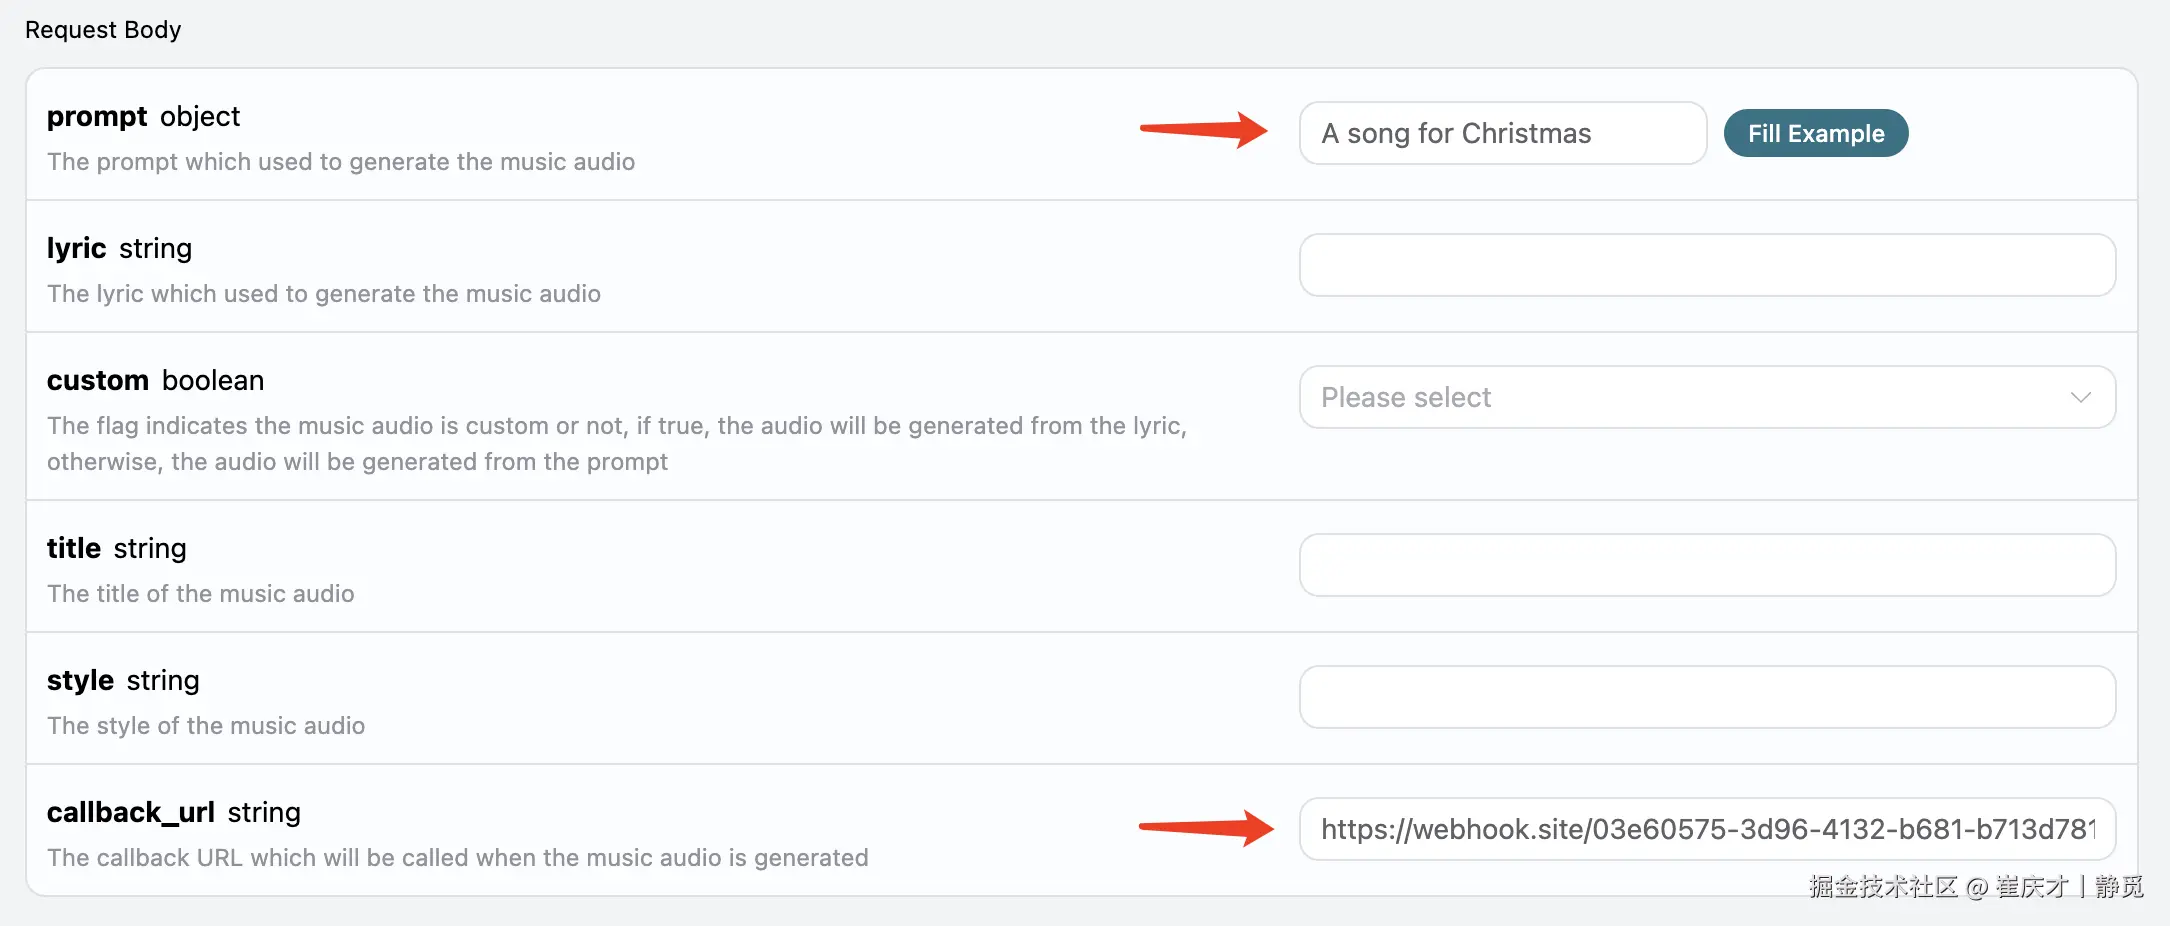Click the empty title input field
Screen dimensions: 2170x926
(x=1707, y=565)
